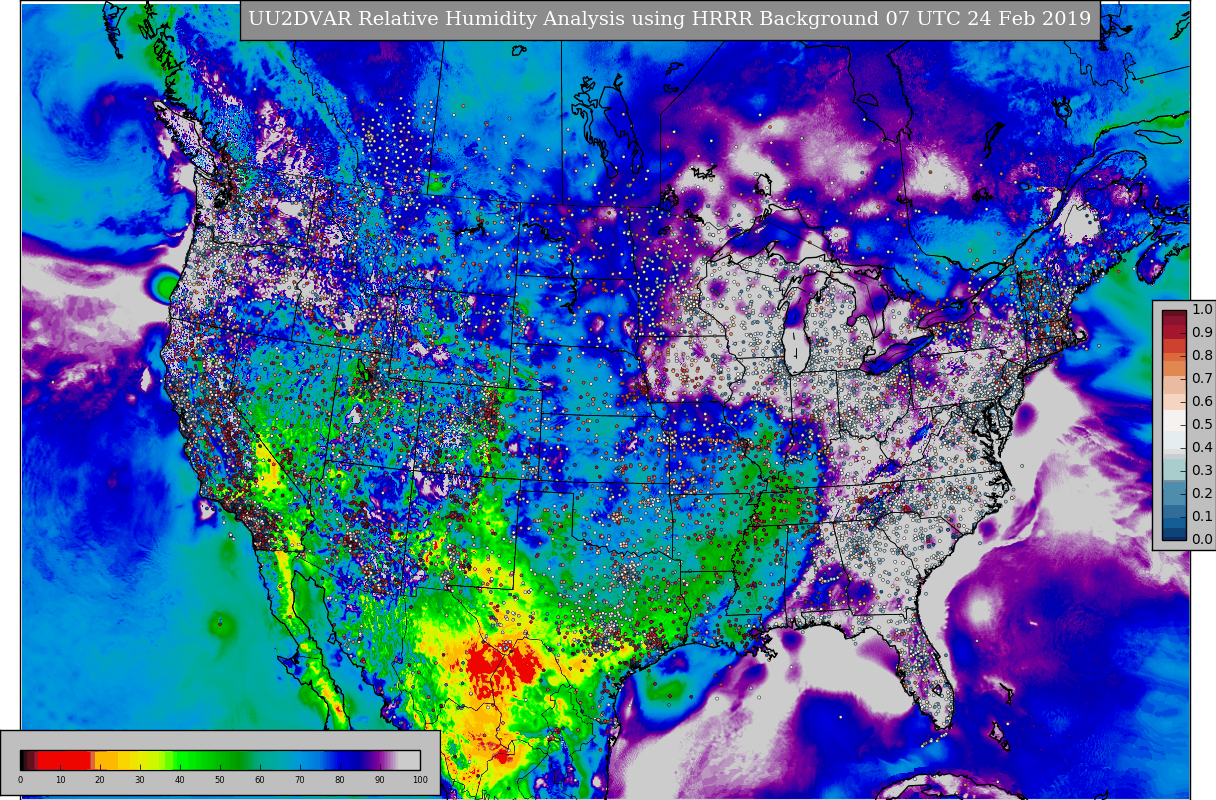Click the humidity colorbar tick label 100

click(x=420, y=780)
